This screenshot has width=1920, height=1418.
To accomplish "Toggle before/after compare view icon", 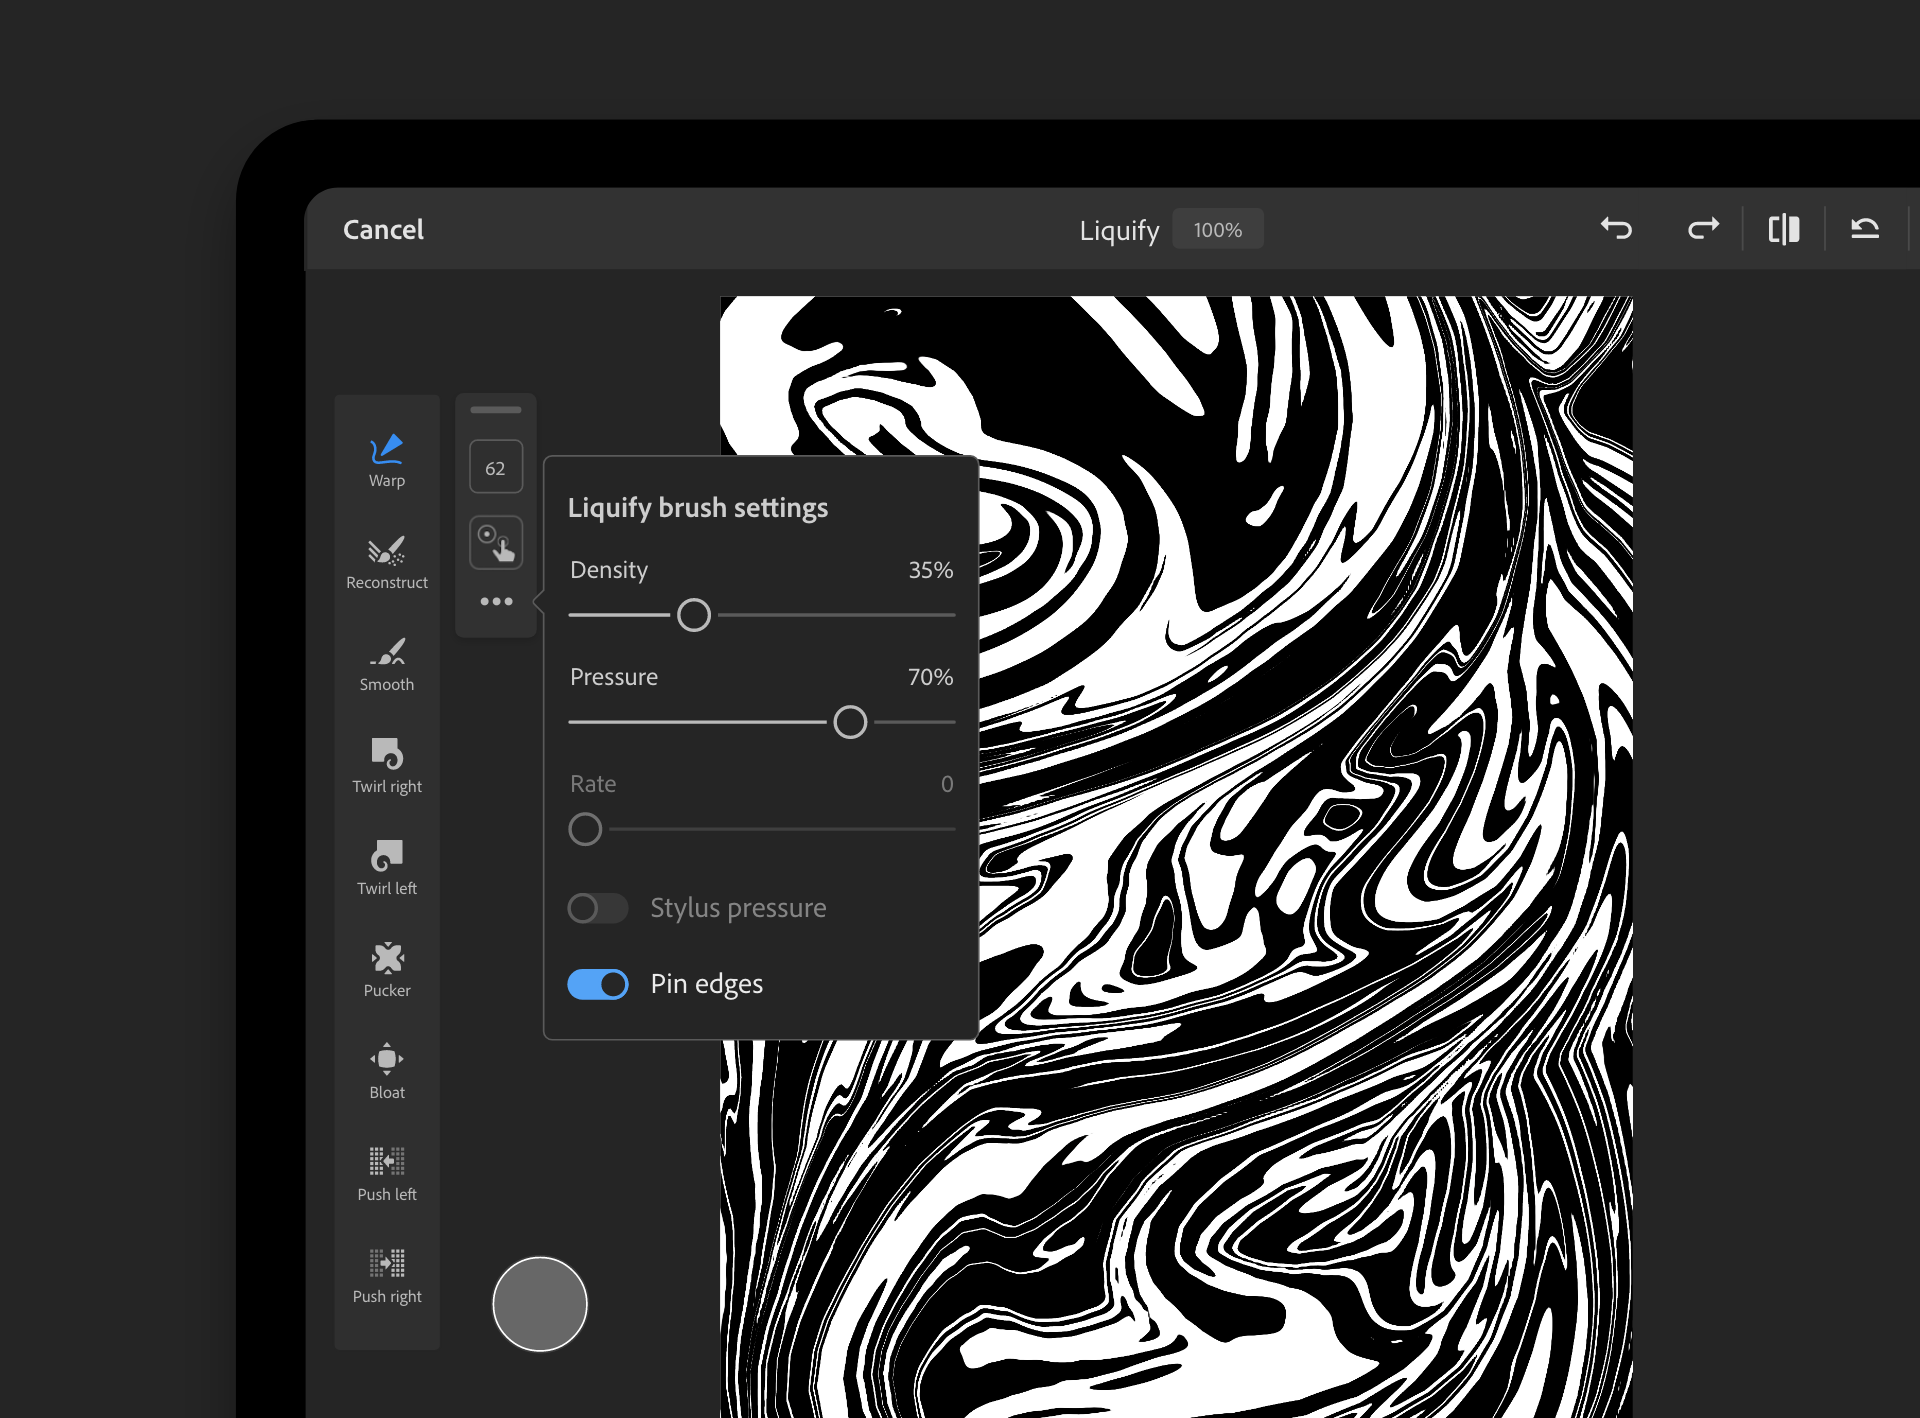I will 1784,229.
